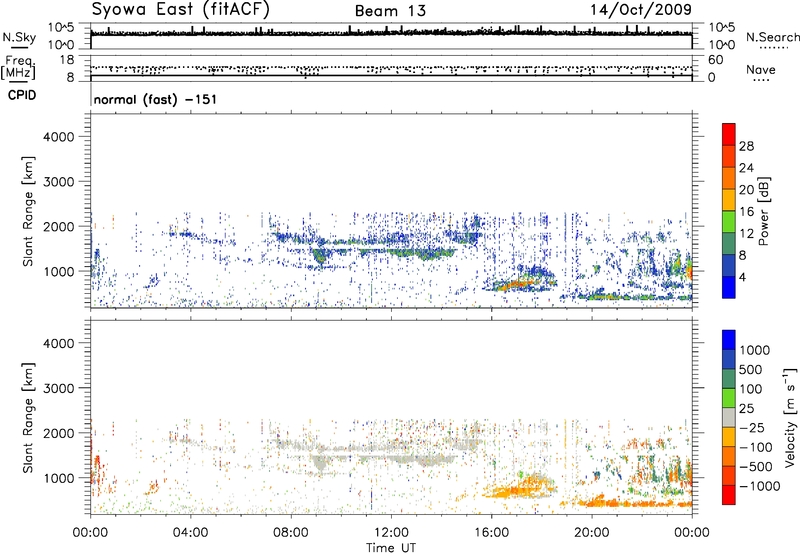Click the 'Time UT' axis title
Screen dimensions: 800x554
point(391,548)
